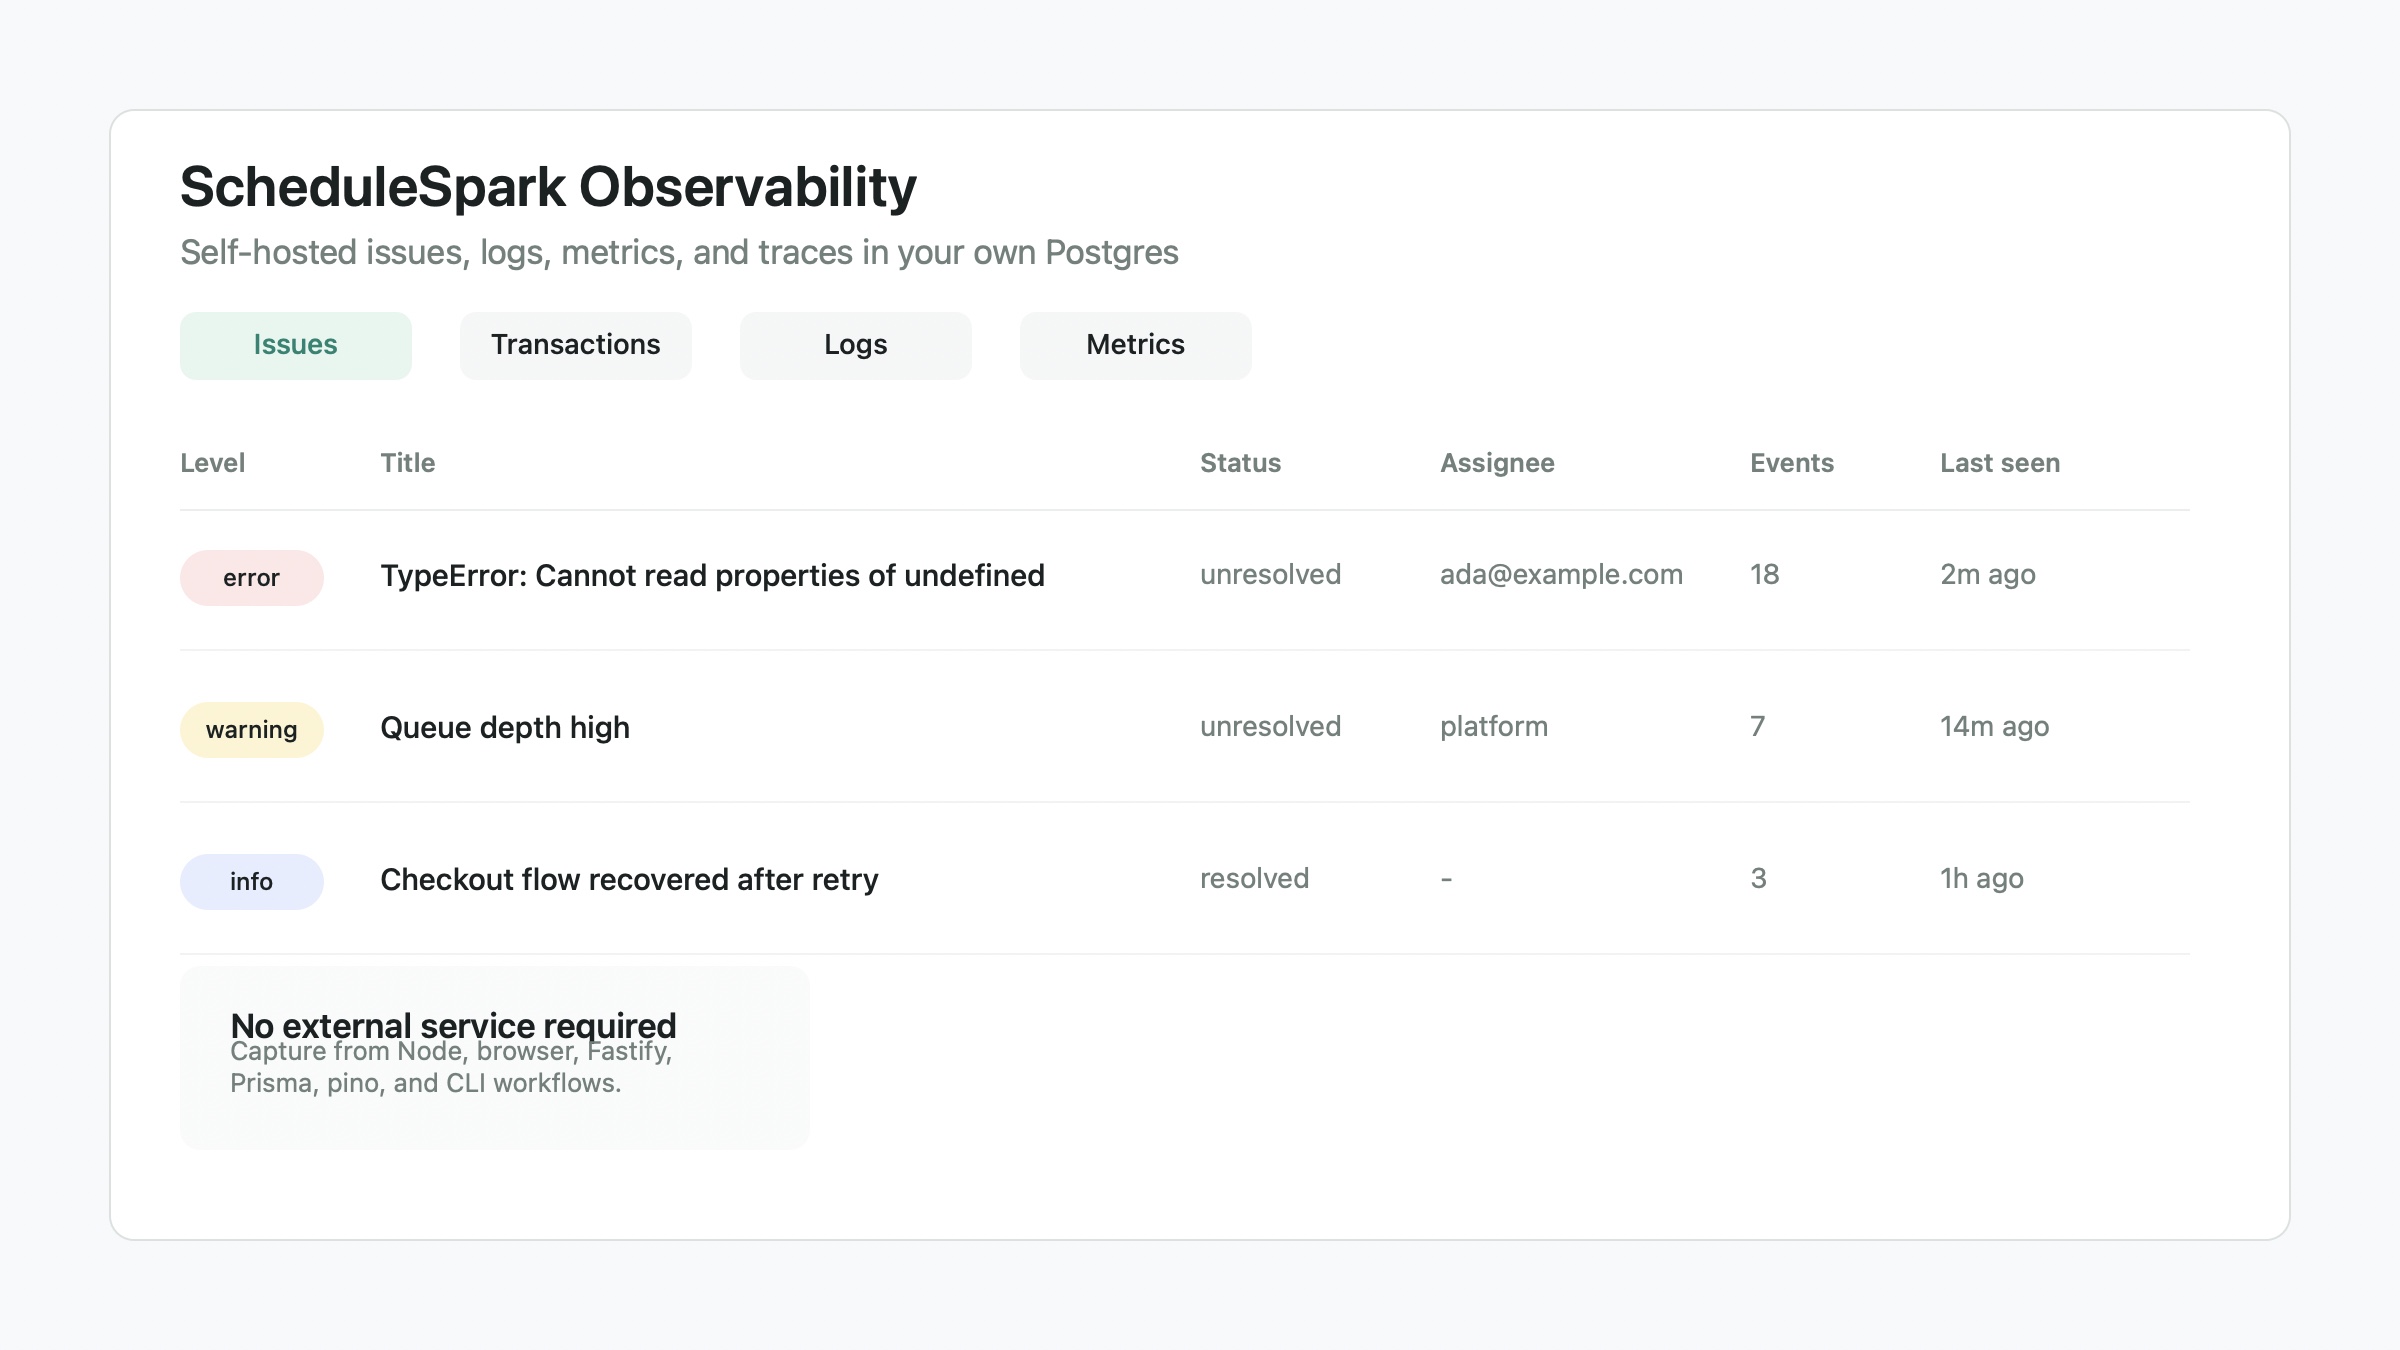Click the event count 7
The image size is (2400, 1350).
pos(1757,727)
